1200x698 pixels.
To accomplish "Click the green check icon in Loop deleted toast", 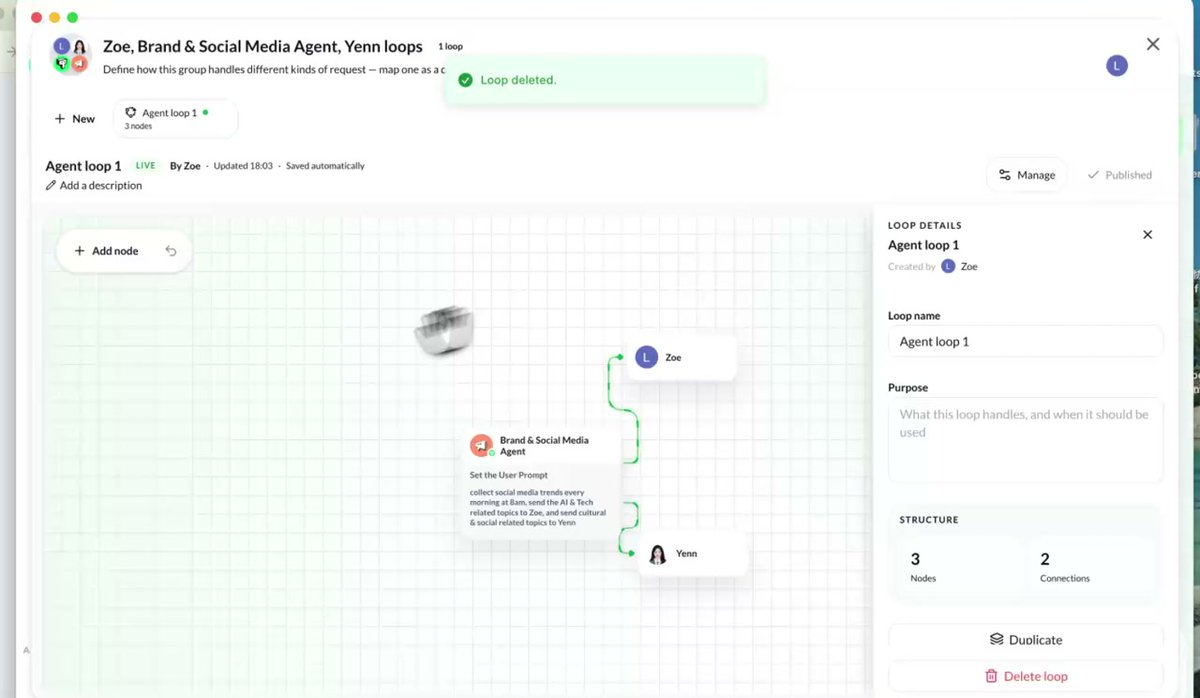I will click(x=465, y=80).
